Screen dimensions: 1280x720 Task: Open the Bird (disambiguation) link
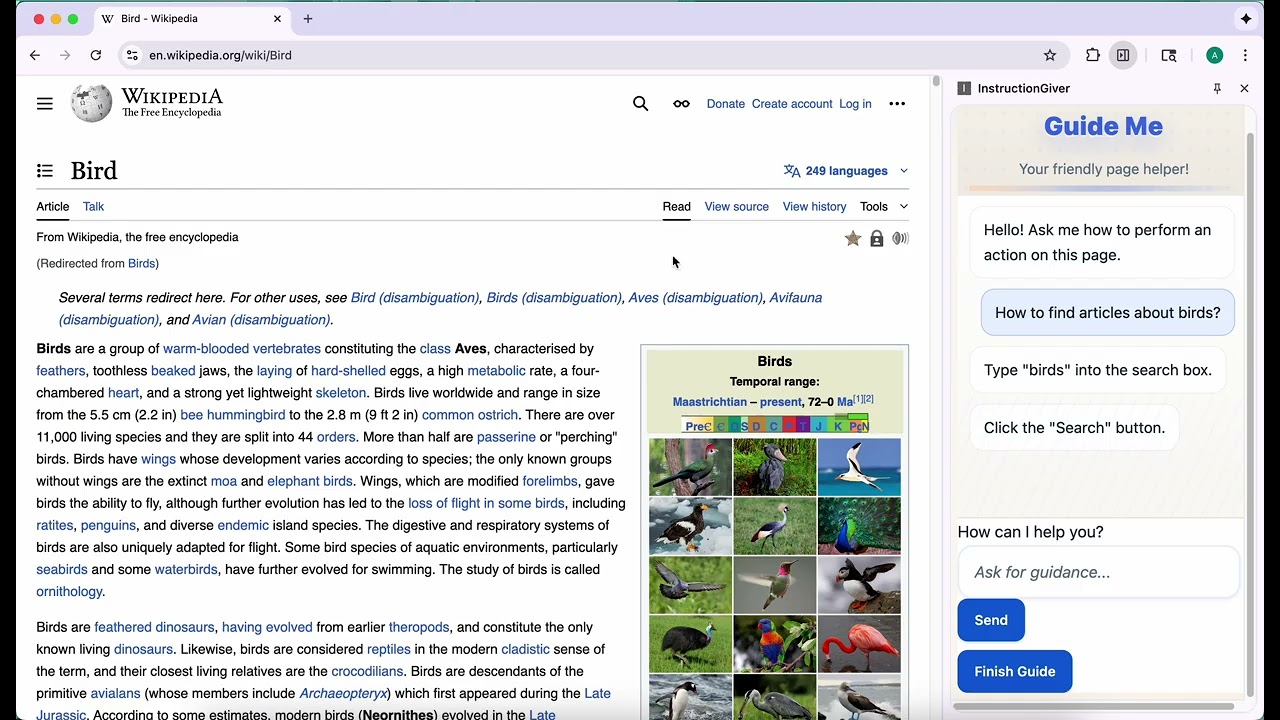coord(415,298)
